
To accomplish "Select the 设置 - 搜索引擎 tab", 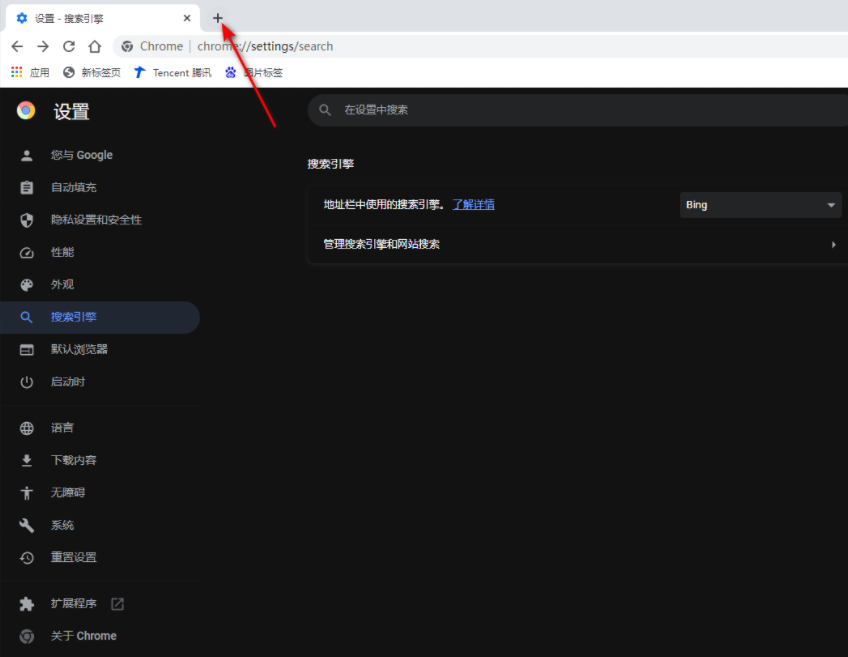I will pos(103,18).
